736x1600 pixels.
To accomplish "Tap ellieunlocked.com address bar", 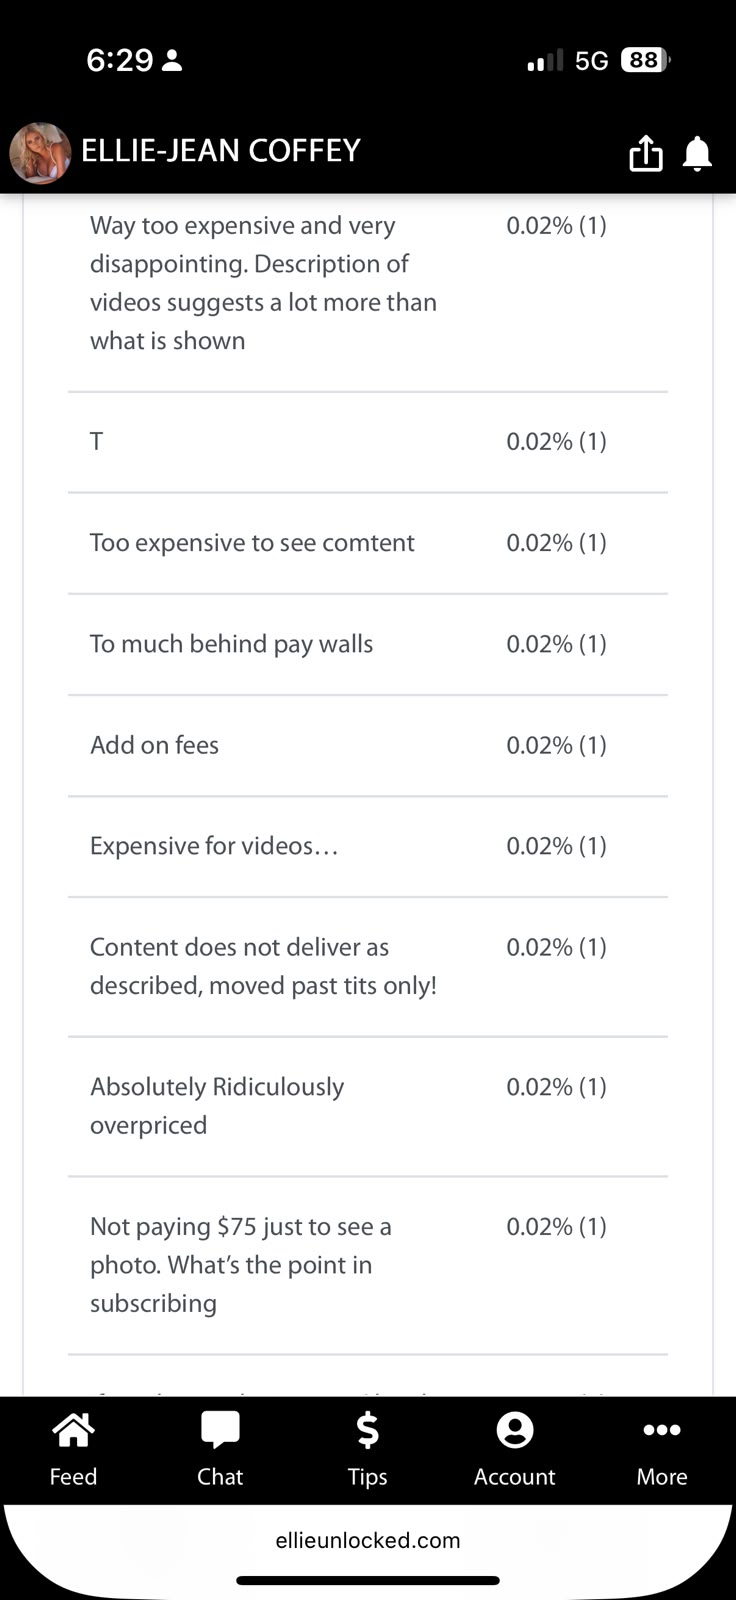I will [368, 1540].
